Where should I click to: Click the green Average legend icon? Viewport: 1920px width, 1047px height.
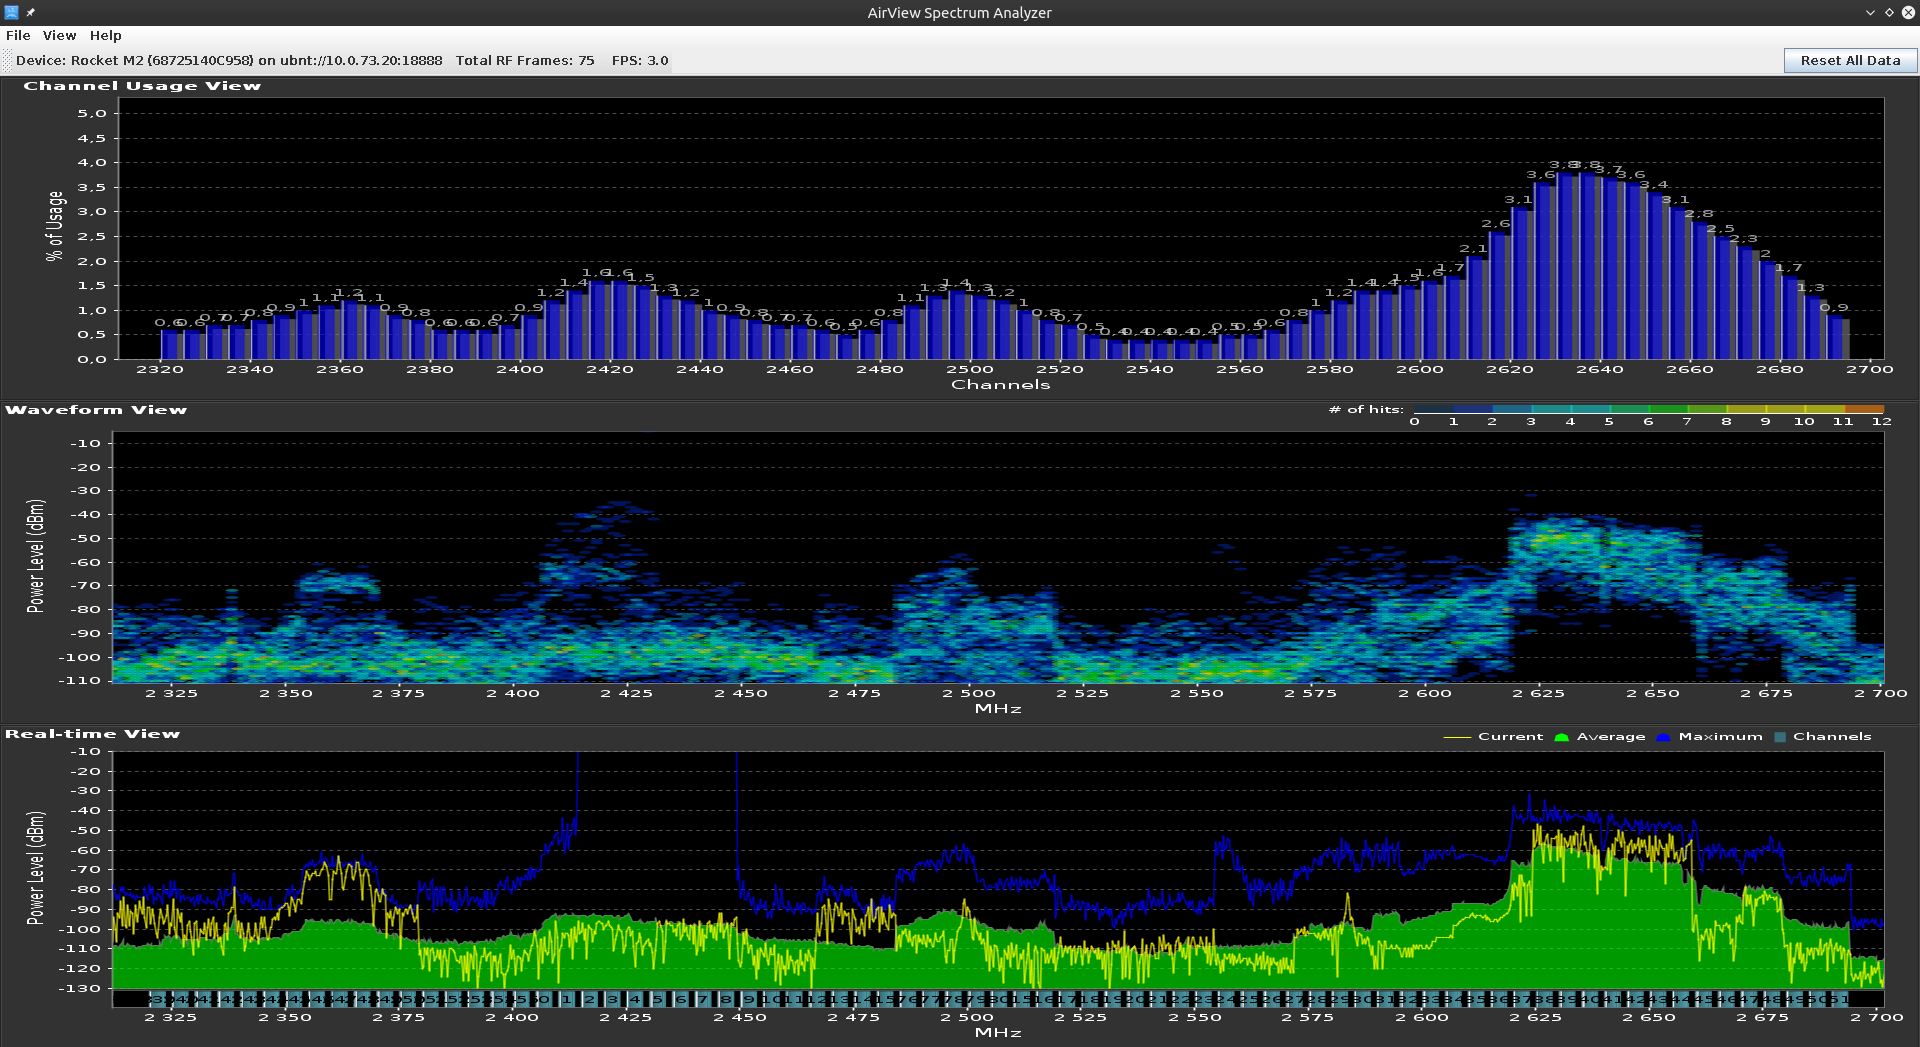click(x=1561, y=737)
